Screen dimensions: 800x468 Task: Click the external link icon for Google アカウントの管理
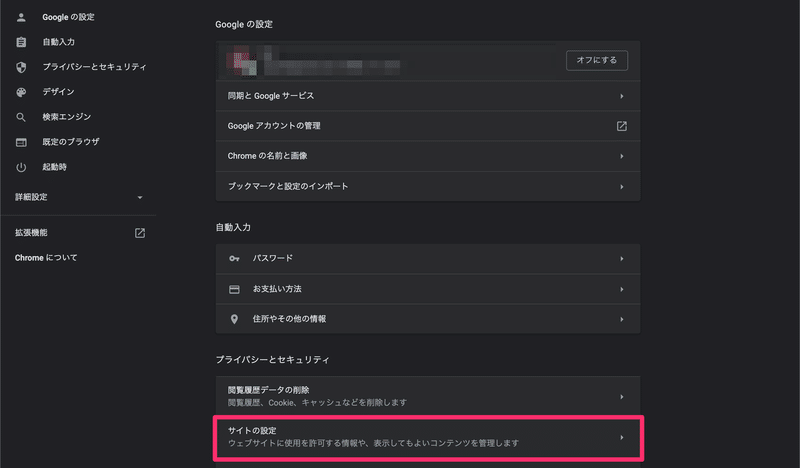point(621,126)
